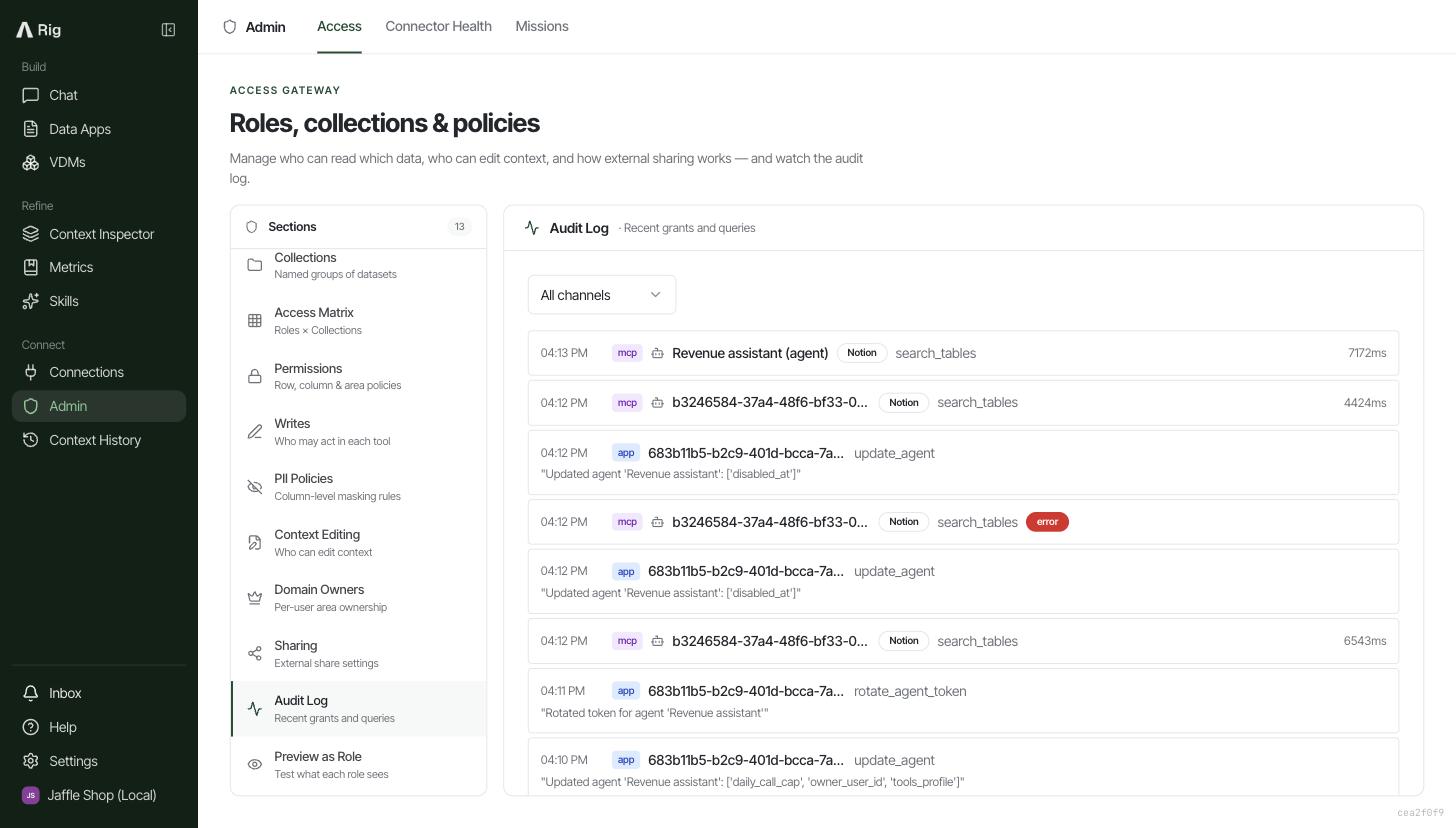Click the Audit Log pulse icon in panel header
Screen dimensions: 1456x828
coord(532,228)
